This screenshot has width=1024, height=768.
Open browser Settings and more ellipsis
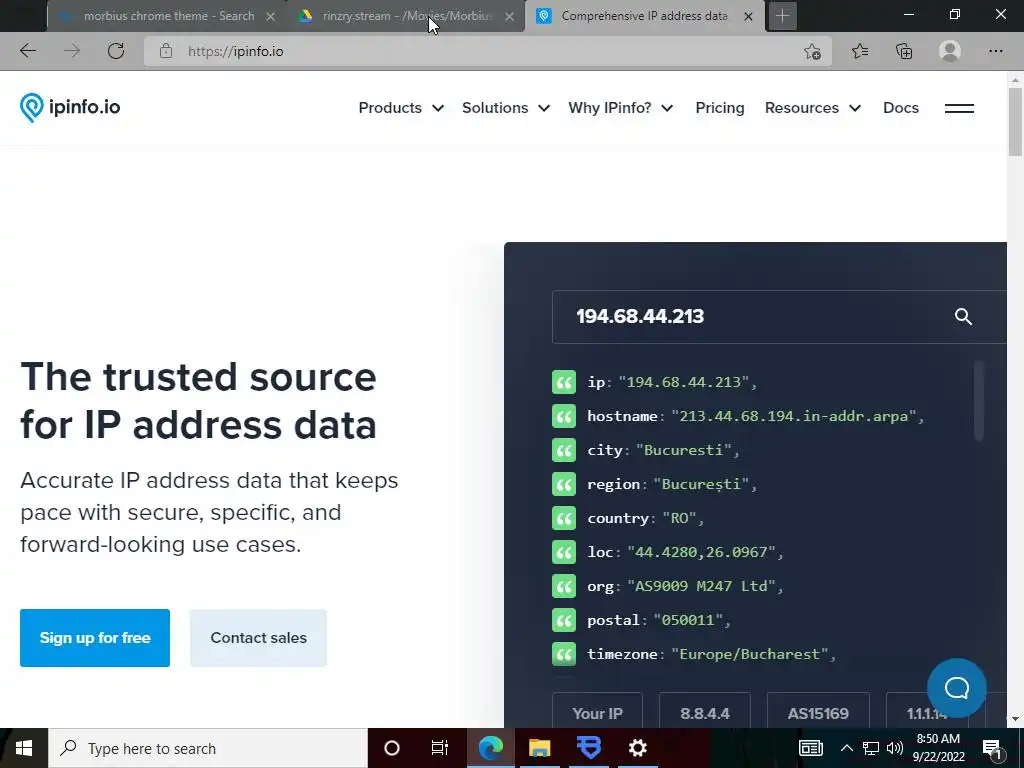point(995,51)
